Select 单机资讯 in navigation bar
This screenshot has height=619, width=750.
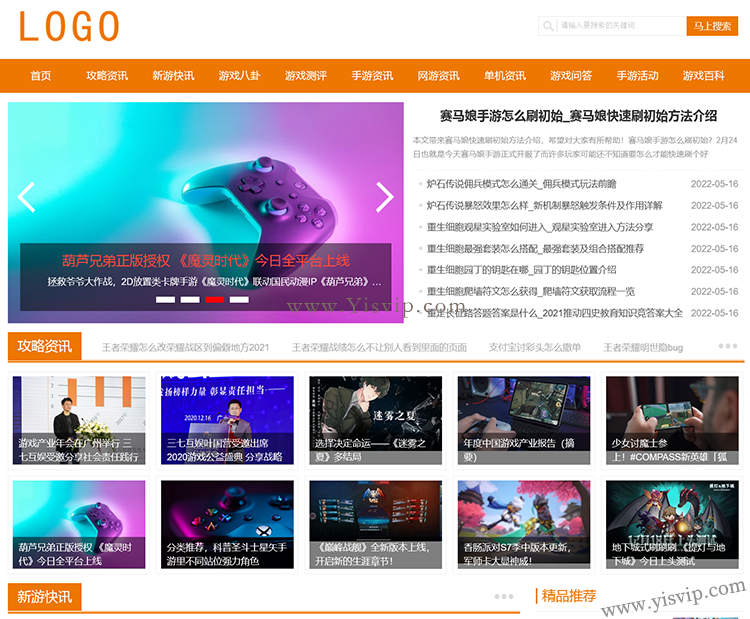click(x=505, y=76)
